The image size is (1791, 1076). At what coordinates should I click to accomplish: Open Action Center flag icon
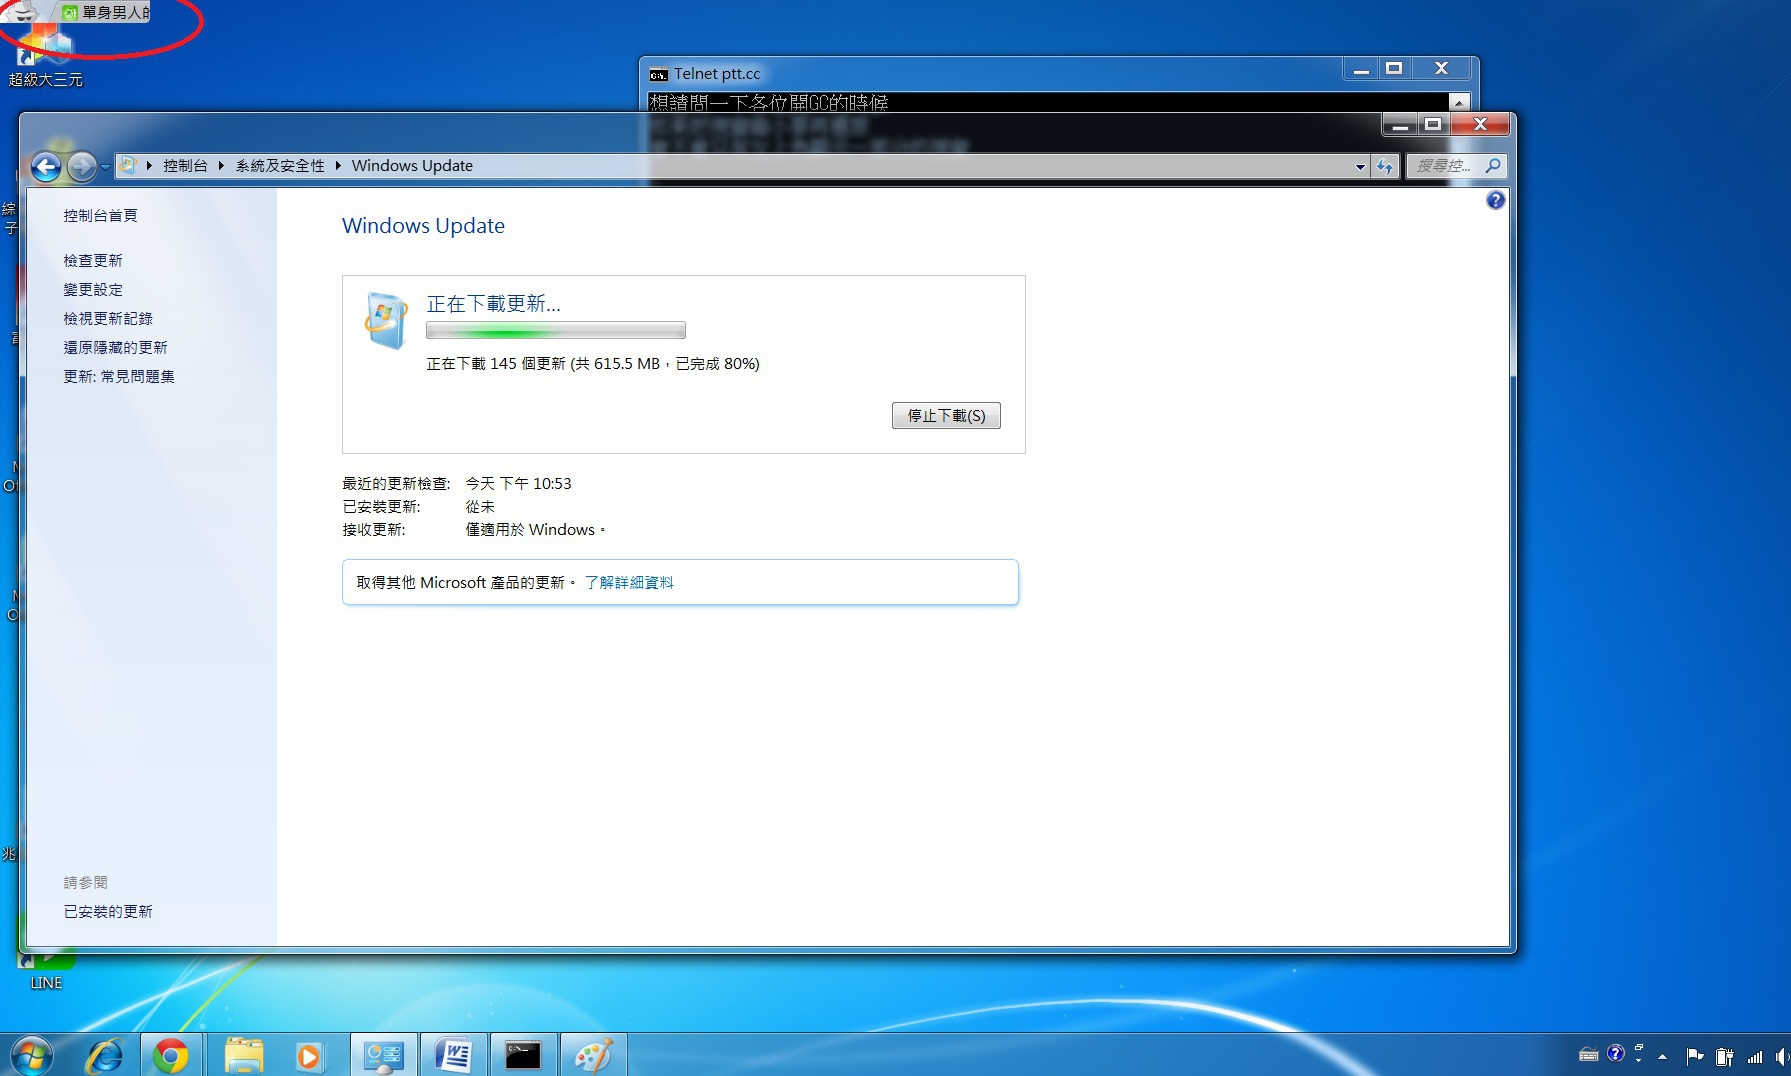point(1694,1056)
